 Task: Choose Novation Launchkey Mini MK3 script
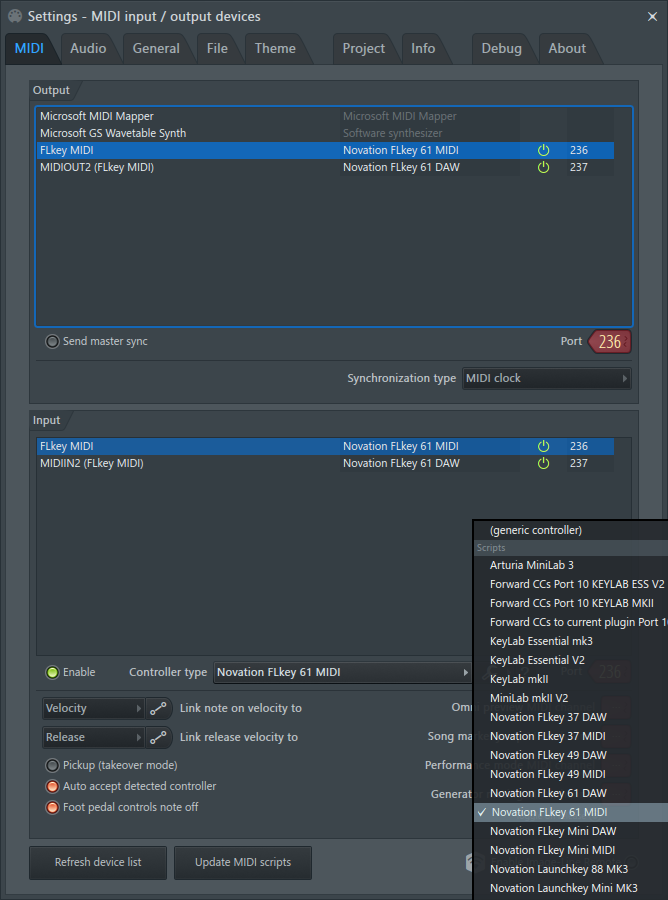572,888
